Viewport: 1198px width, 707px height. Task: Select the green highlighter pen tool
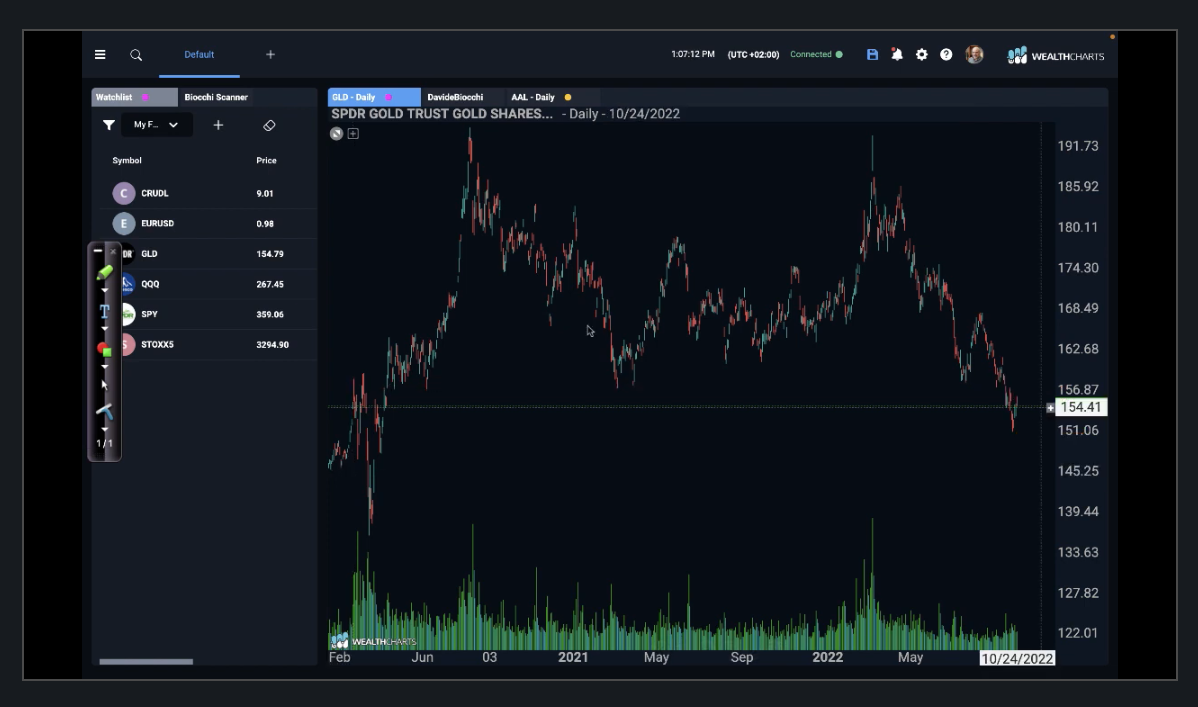coord(105,273)
